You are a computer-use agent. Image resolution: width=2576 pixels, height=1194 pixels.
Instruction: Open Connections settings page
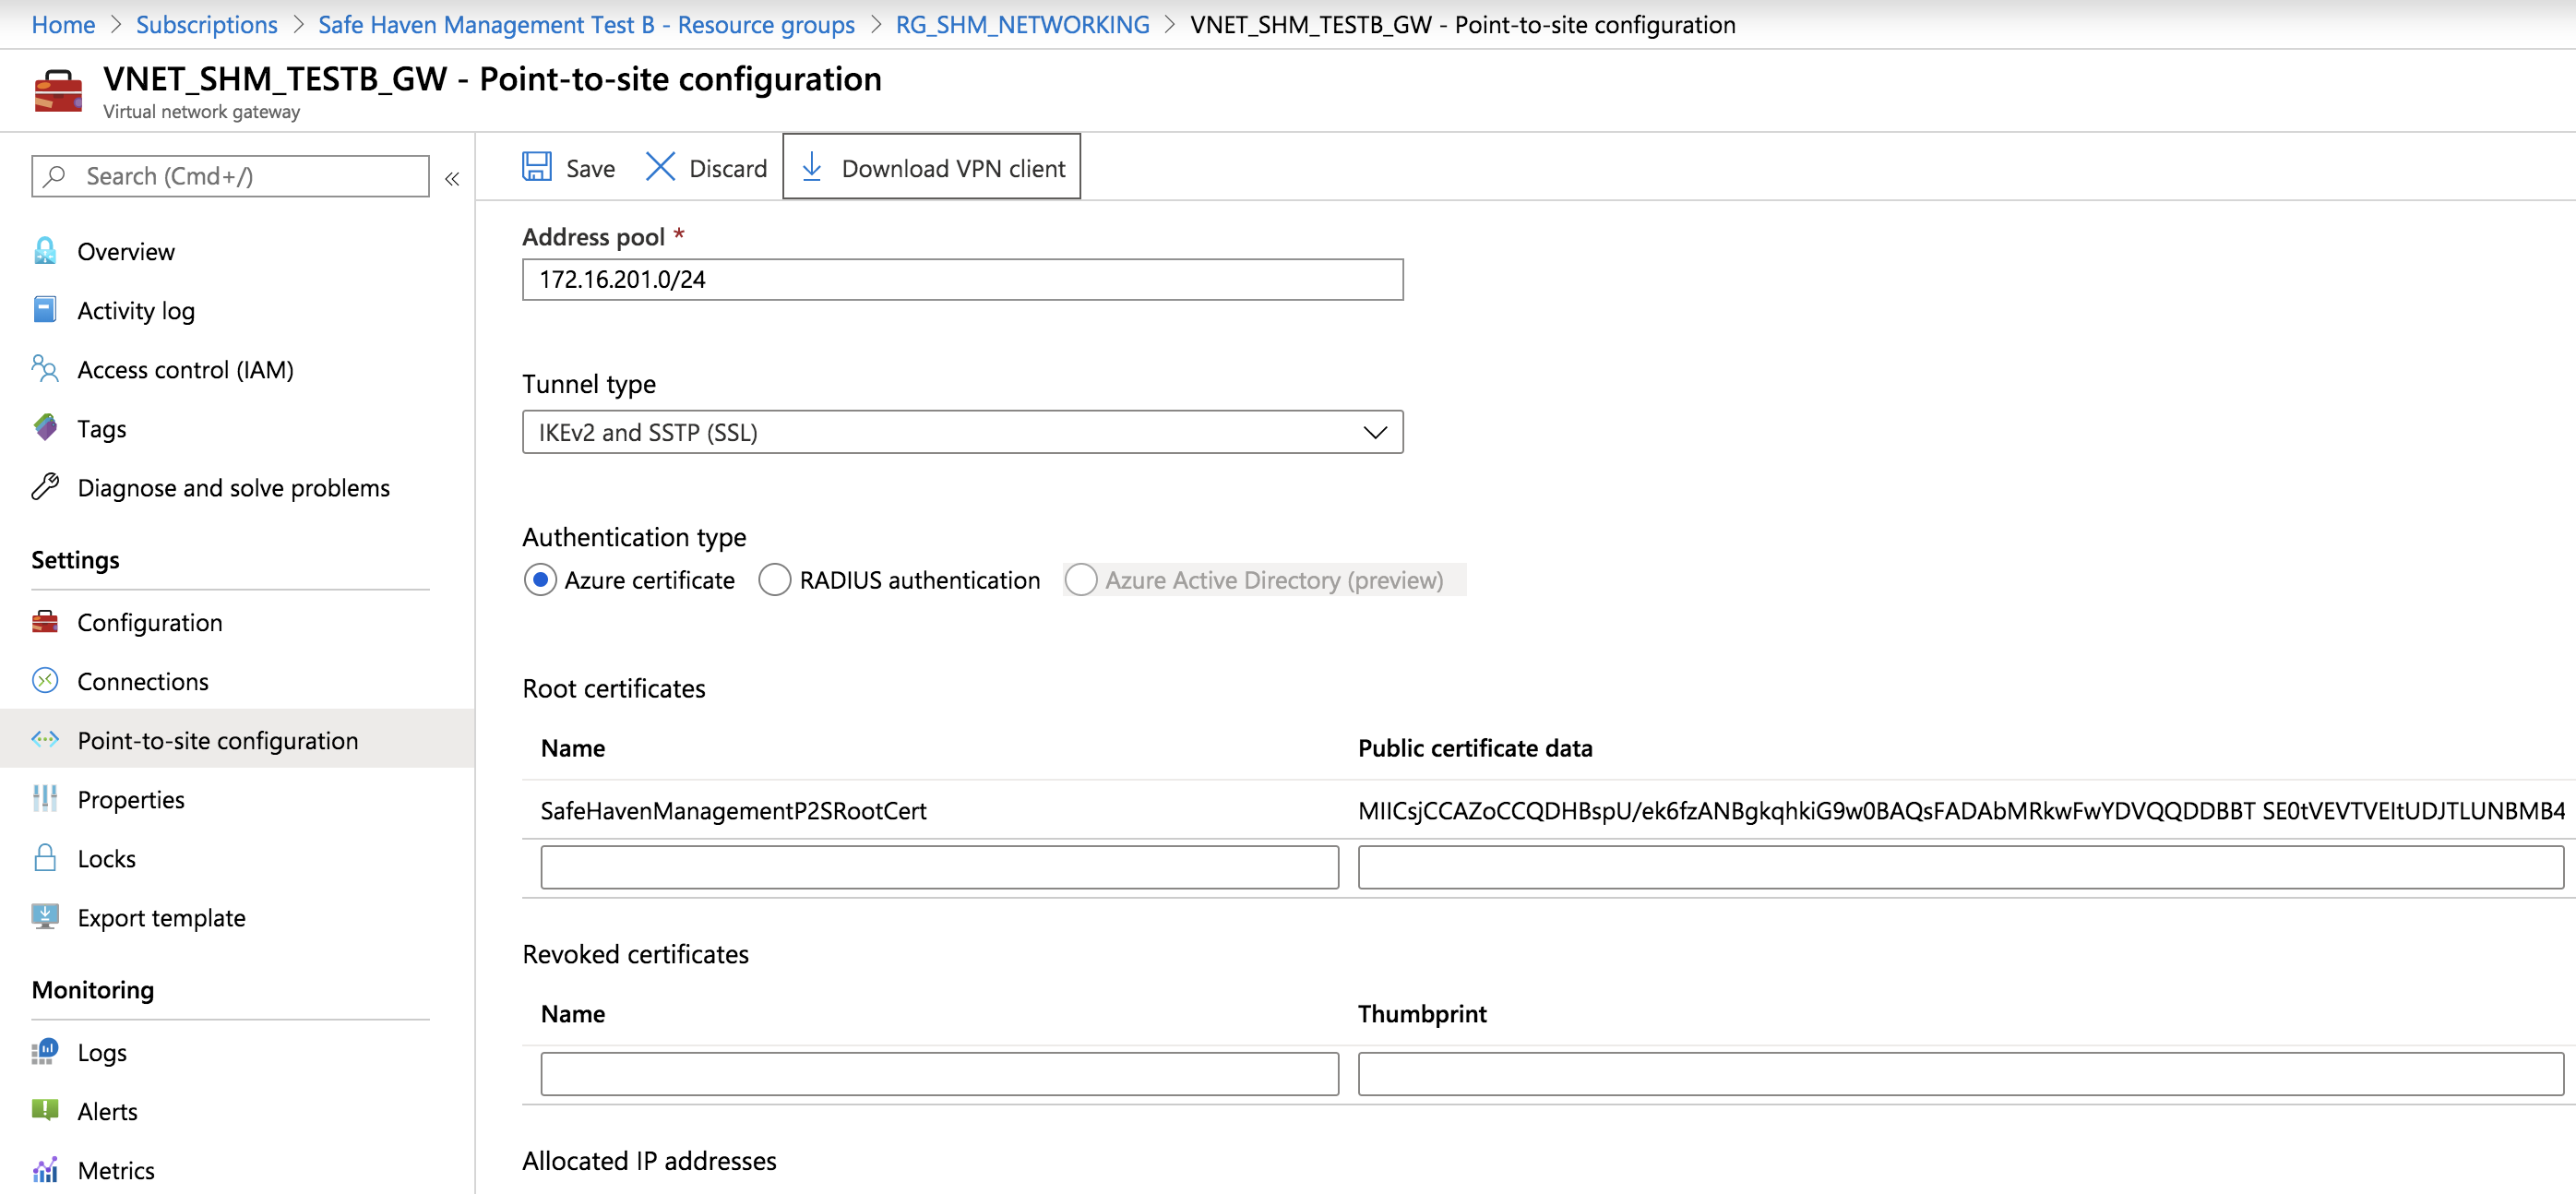click(143, 681)
